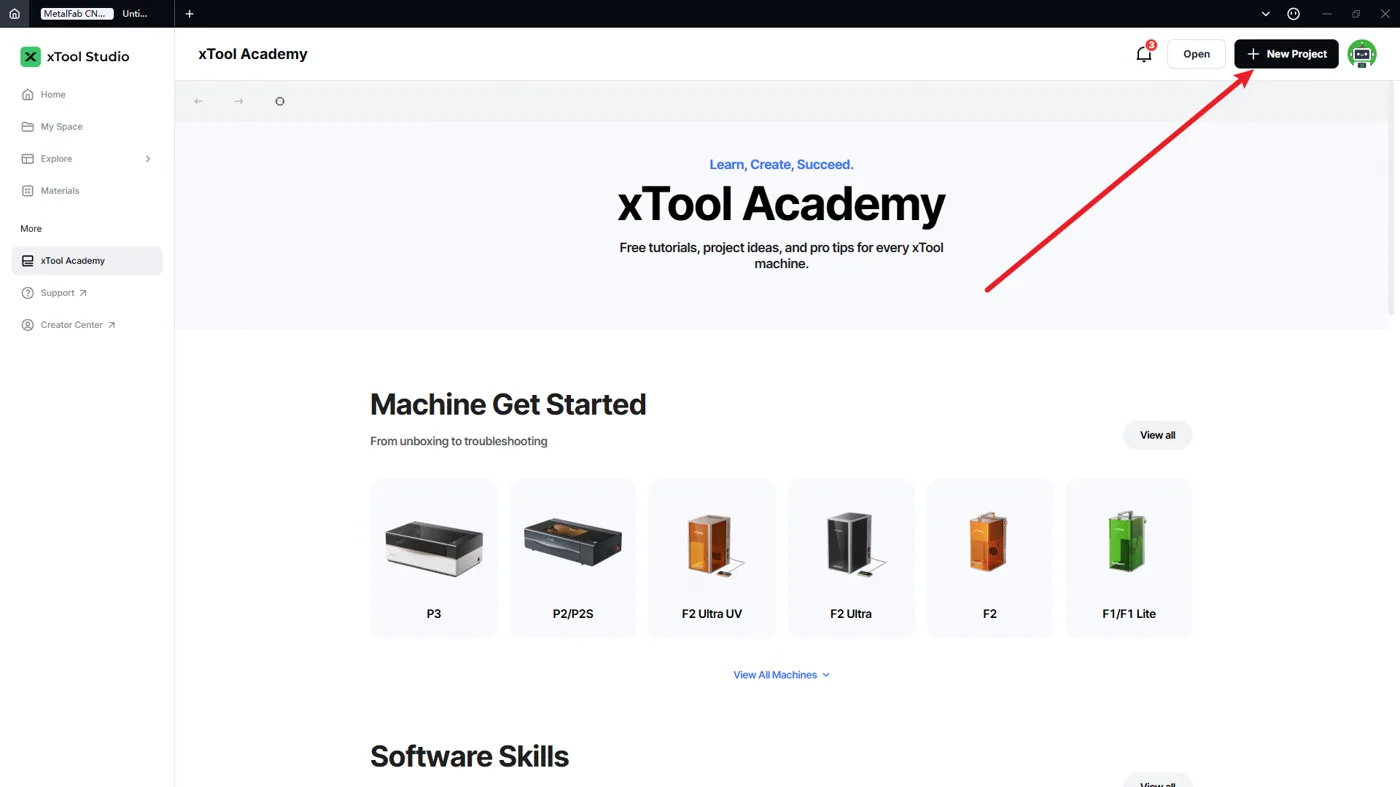Switch to the MetalFab CN tab
This screenshot has height=787, width=1400.
coord(77,14)
